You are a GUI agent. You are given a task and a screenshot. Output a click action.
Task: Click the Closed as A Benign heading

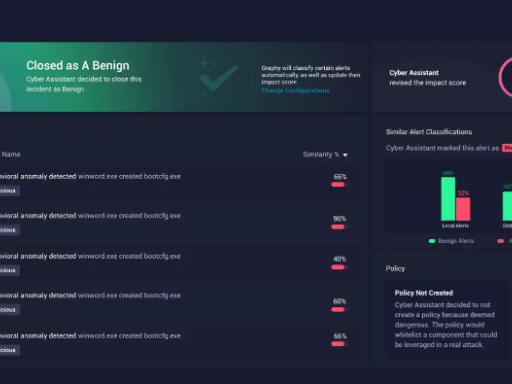(78, 66)
